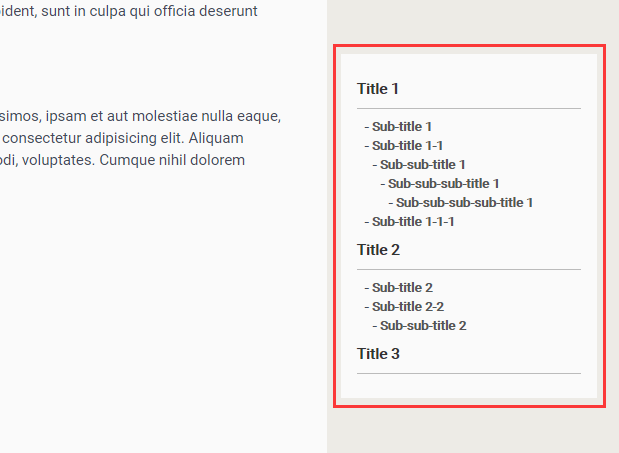Click the "Title 3" heading link
Screen dimensions: 619x453
point(378,354)
